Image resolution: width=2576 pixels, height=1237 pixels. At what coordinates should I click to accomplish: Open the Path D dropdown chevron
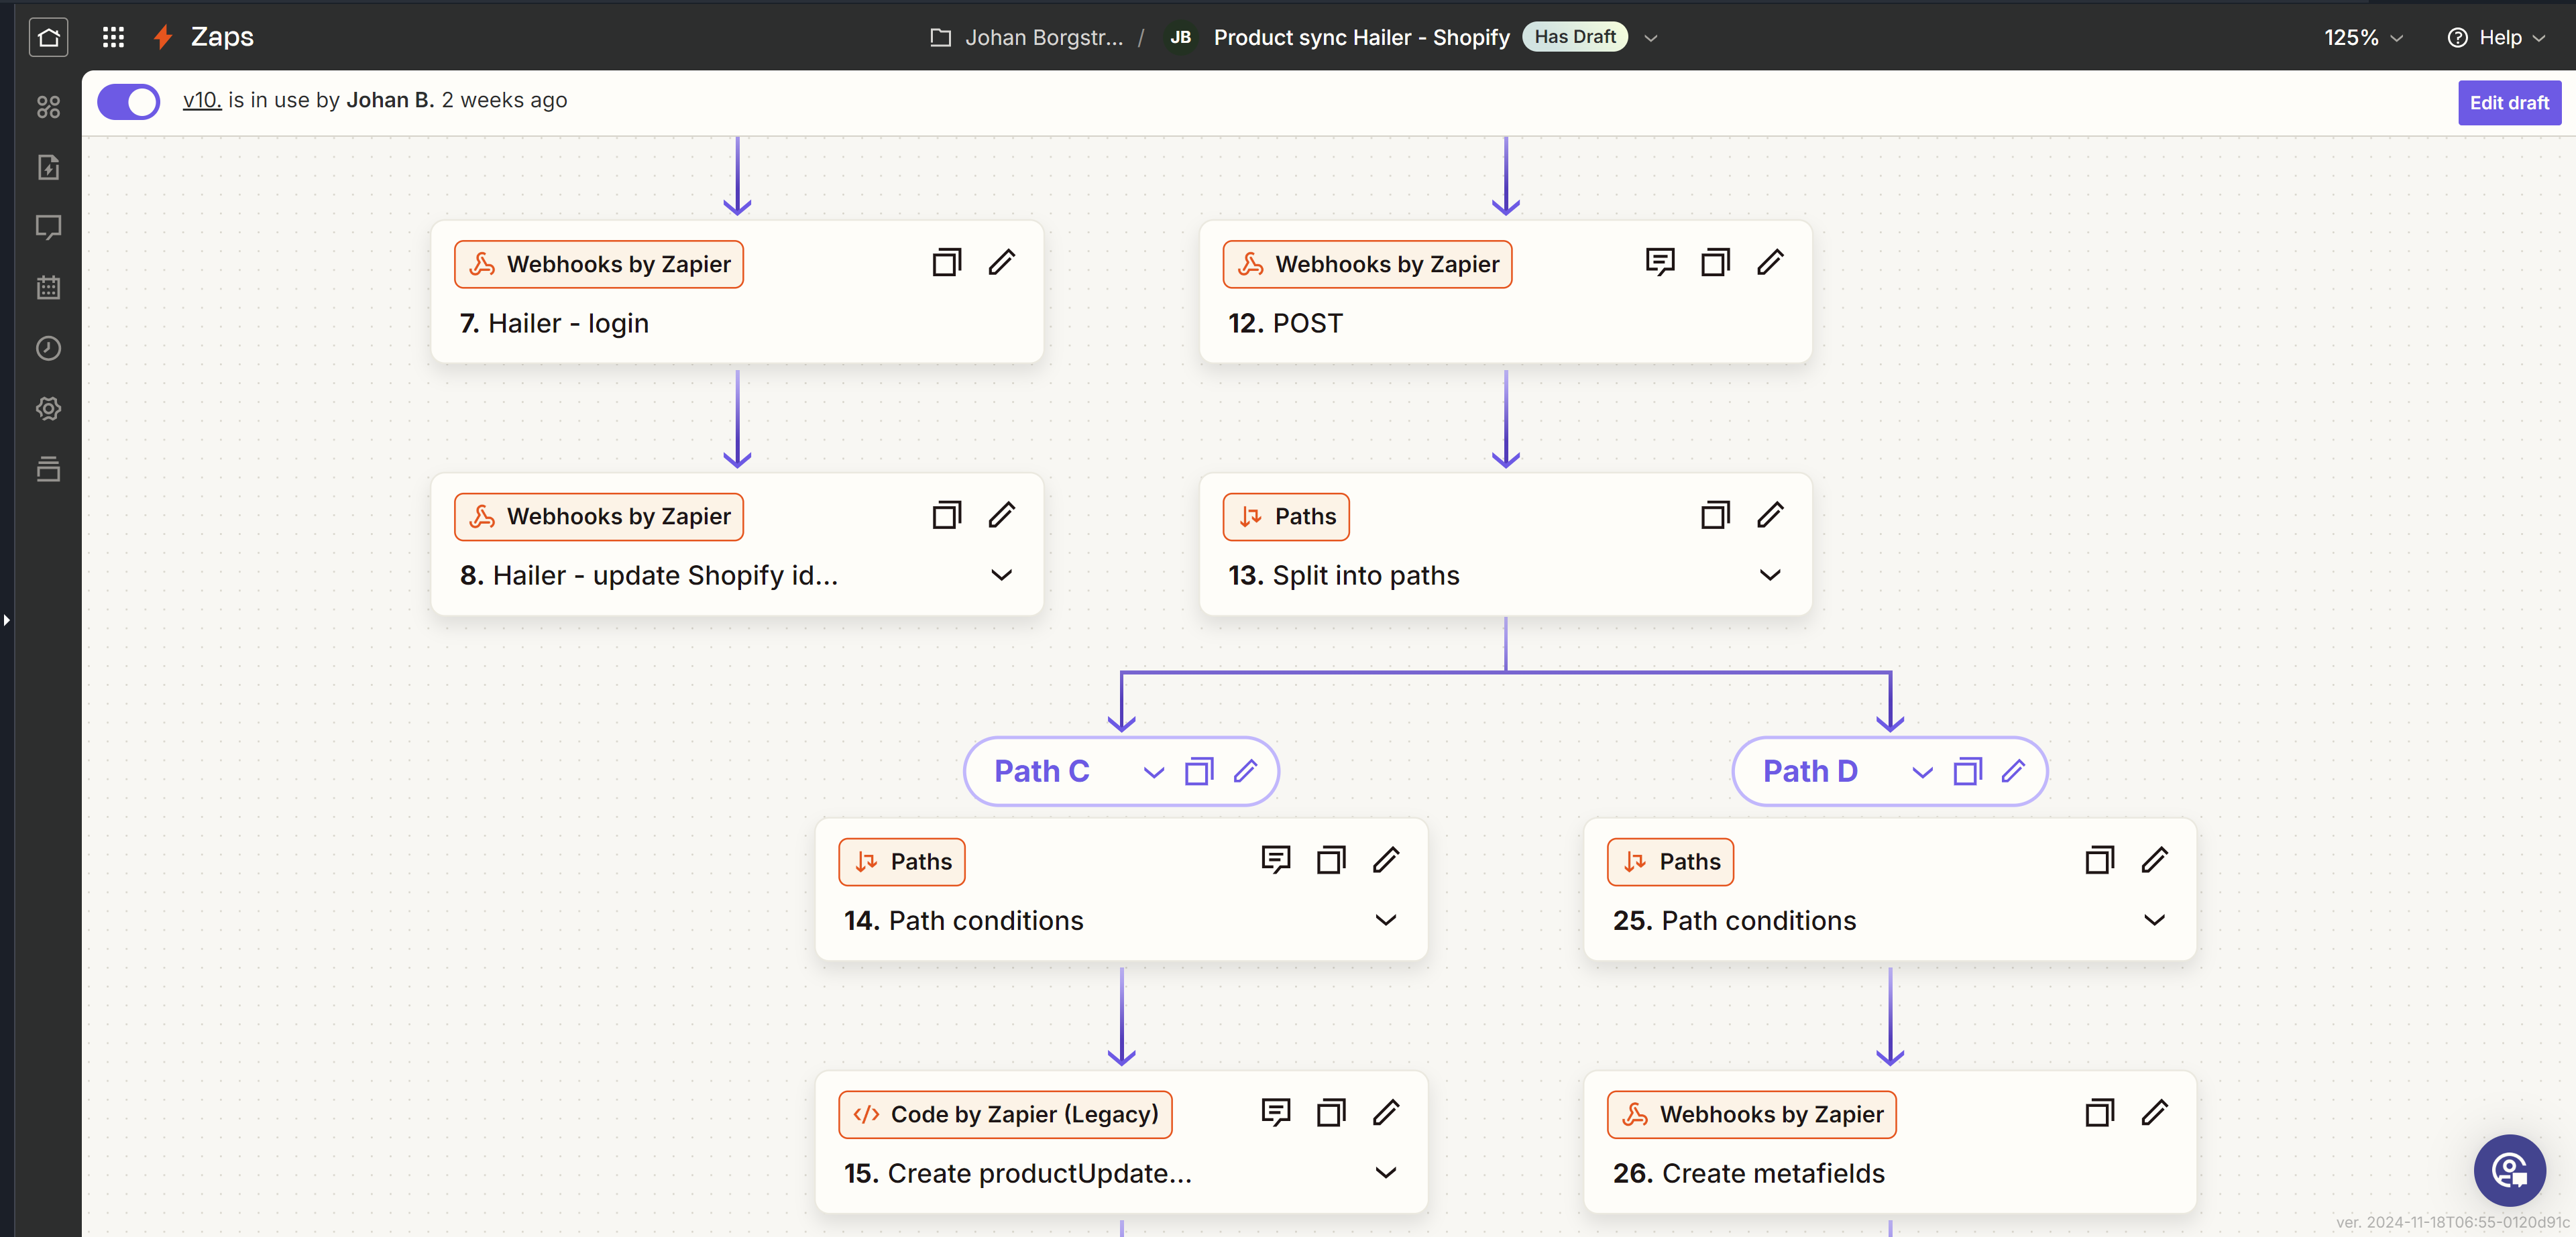pos(1921,772)
